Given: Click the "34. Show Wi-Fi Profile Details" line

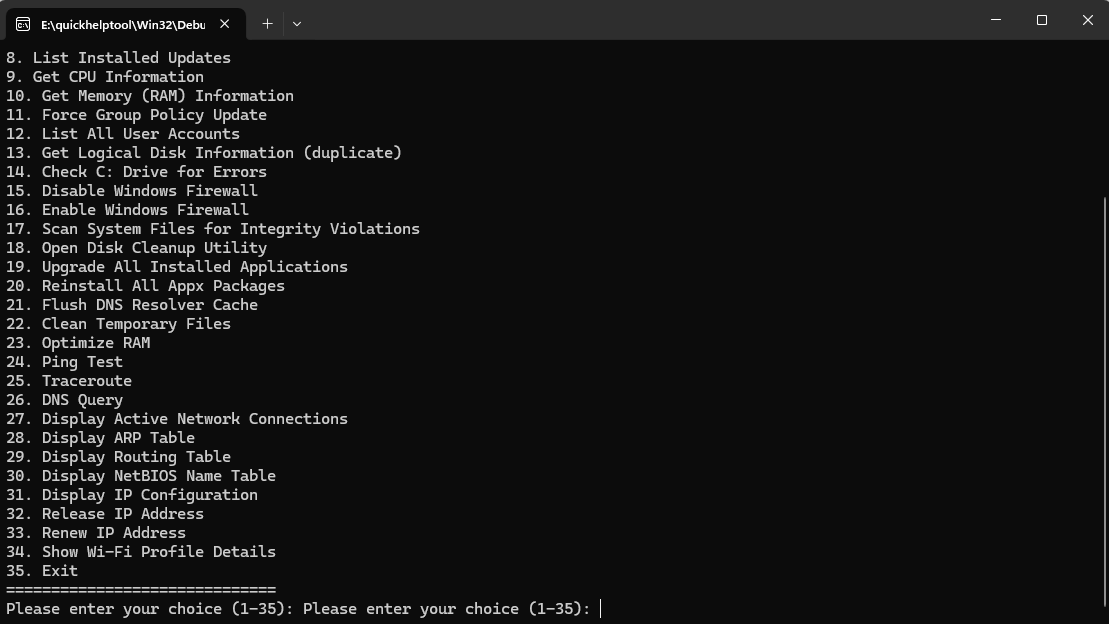Looking at the screenshot, I should 141,551.
